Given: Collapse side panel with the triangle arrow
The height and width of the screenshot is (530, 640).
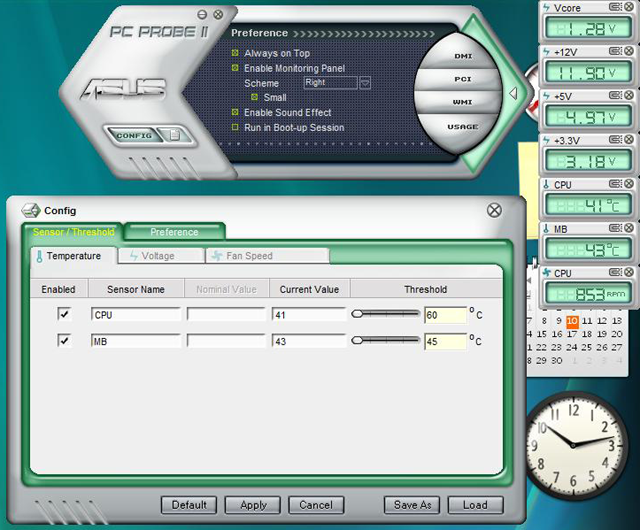Looking at the screenshot, I should 513,94.
